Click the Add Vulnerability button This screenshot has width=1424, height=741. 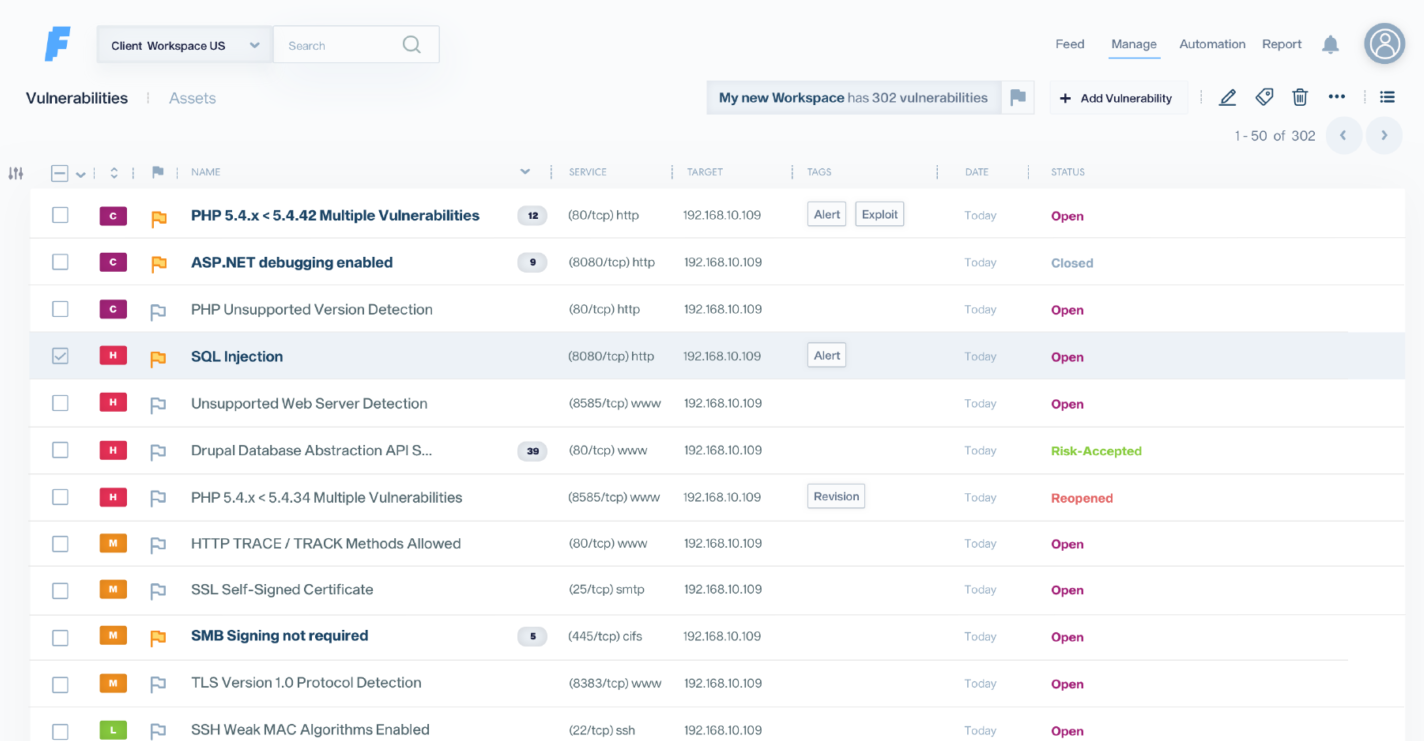point(1116,98)
